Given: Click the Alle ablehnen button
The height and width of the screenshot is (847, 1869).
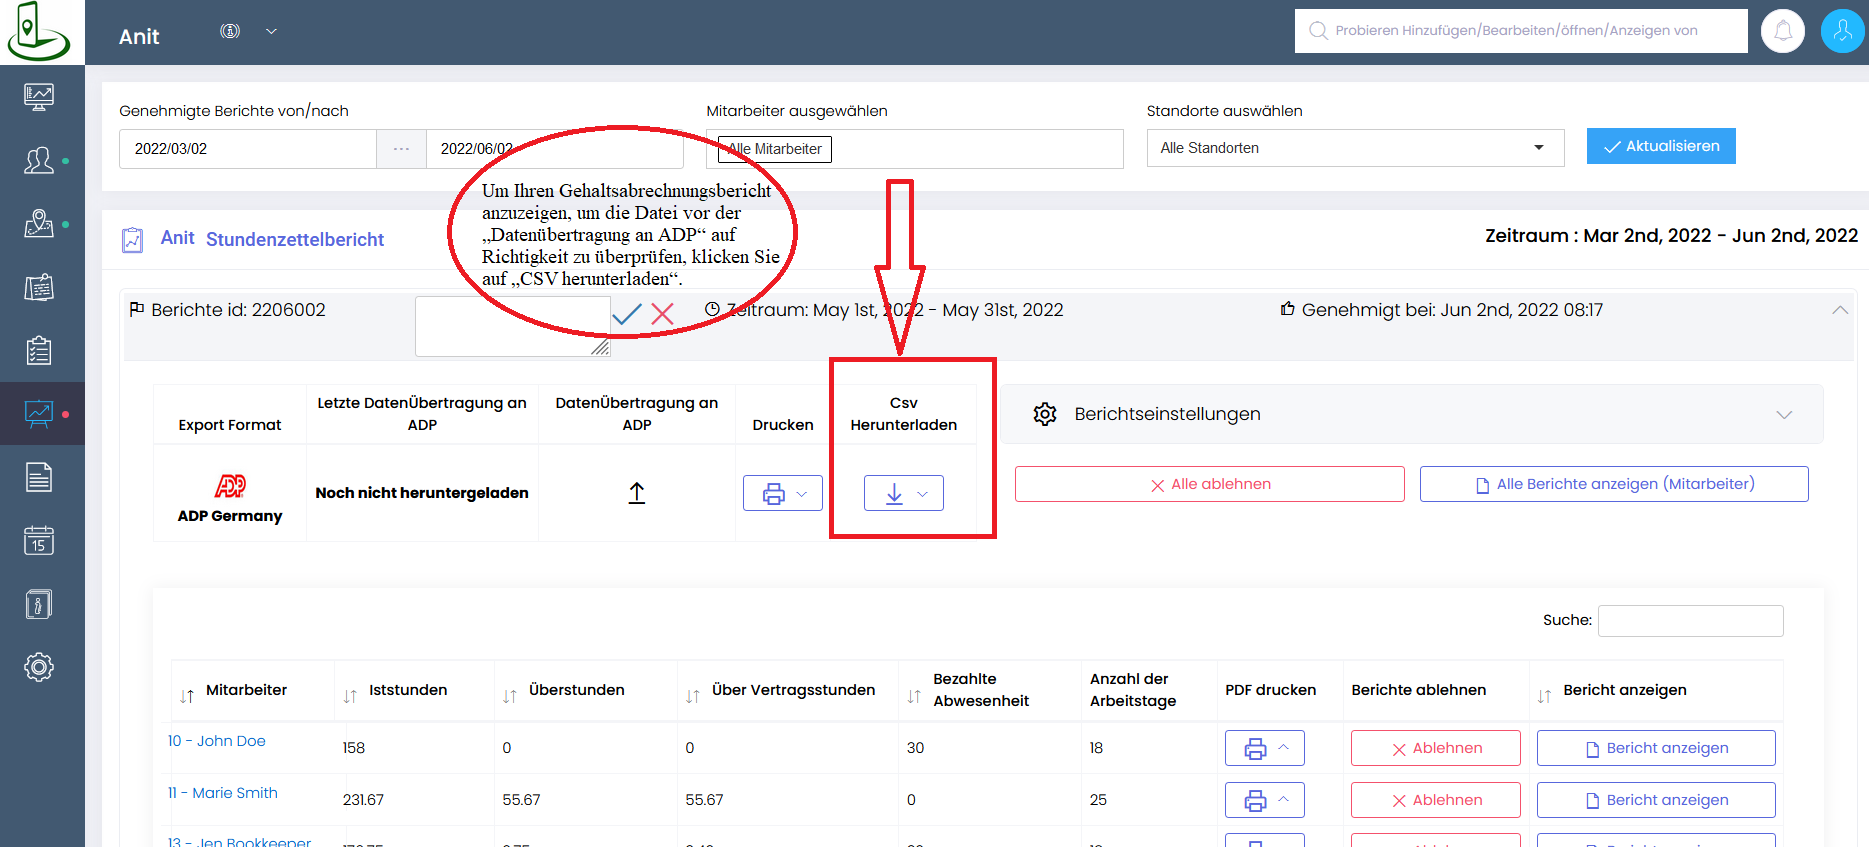Looking at the screenshot, I should click(x=1209, y=484).
